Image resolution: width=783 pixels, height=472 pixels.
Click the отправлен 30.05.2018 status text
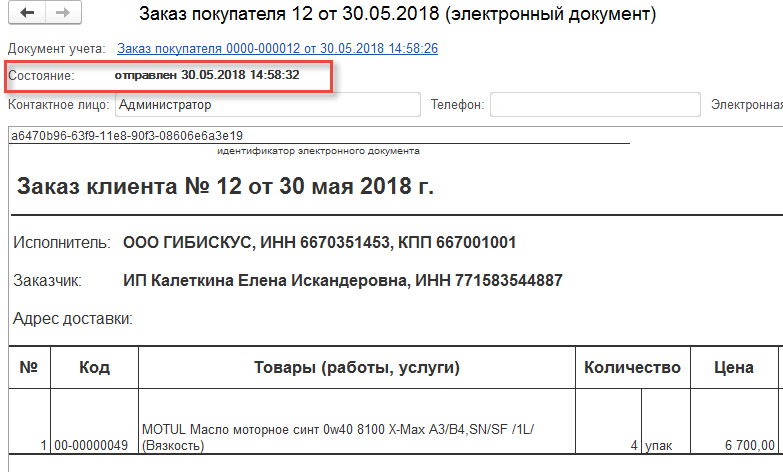206,75
